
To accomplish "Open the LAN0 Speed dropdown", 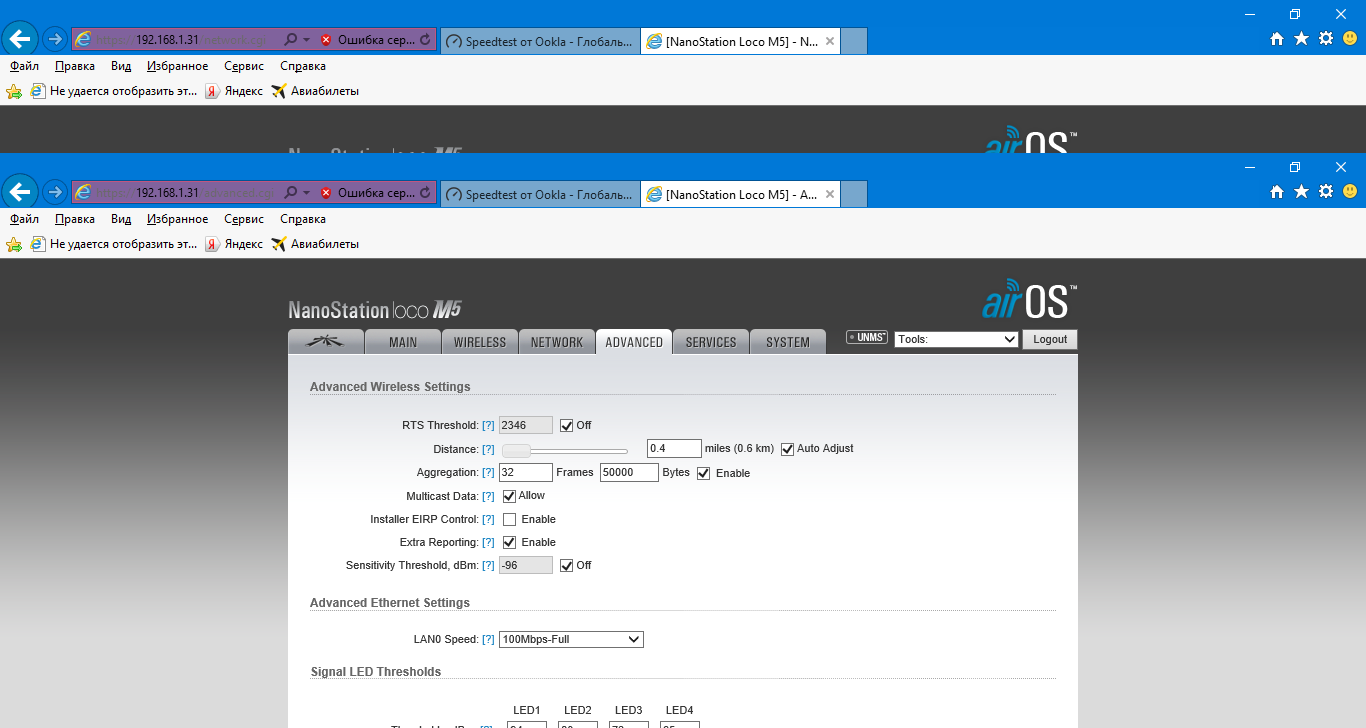I will coord(571,639).
